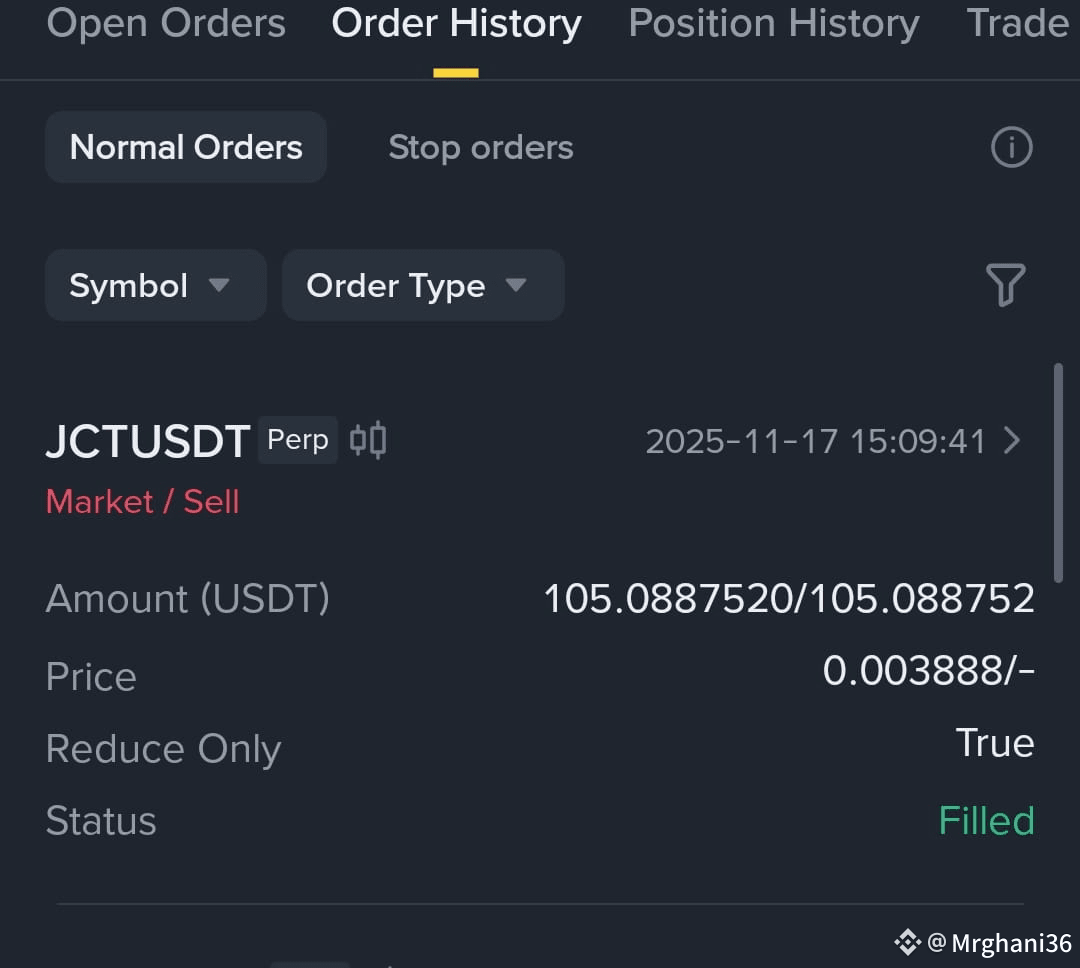1080x968 pixels.
Task: Open the JCTUSDT candlestick chart icon
Action: (368, 440)
